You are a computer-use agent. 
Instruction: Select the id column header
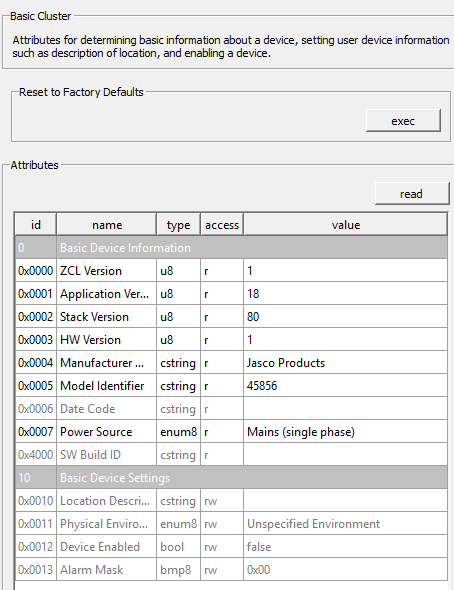(36, 225)
